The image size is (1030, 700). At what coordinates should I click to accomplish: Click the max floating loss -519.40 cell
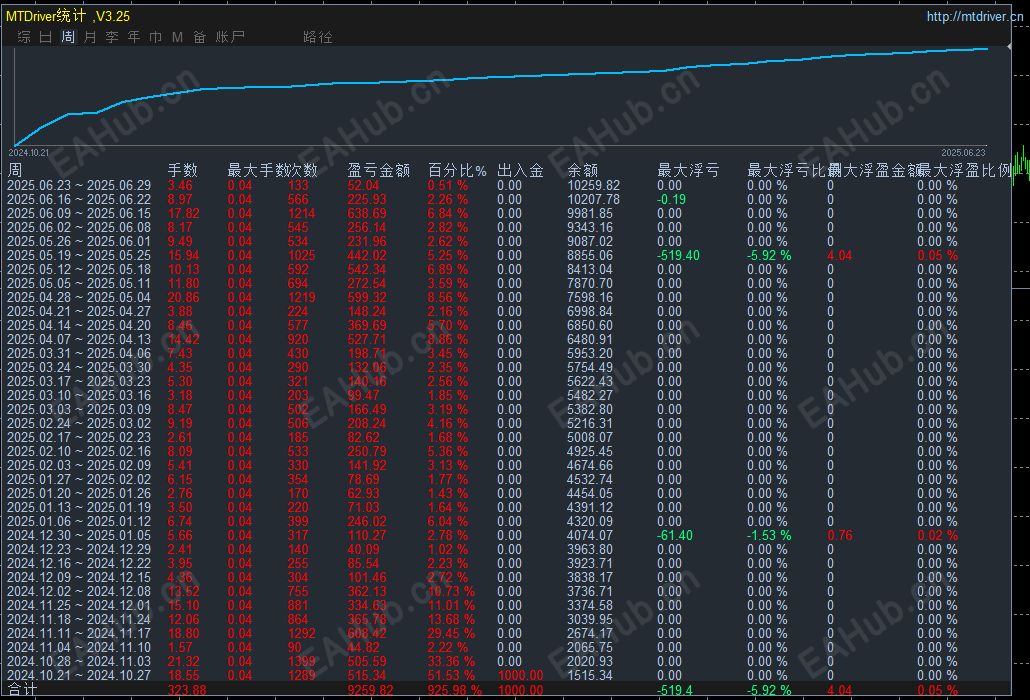[x=679, y=255]
